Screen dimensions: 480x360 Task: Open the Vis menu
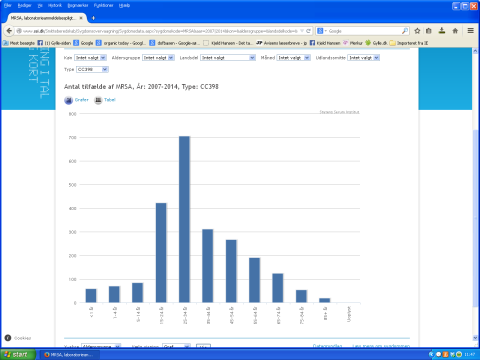[x=40, y=5]
